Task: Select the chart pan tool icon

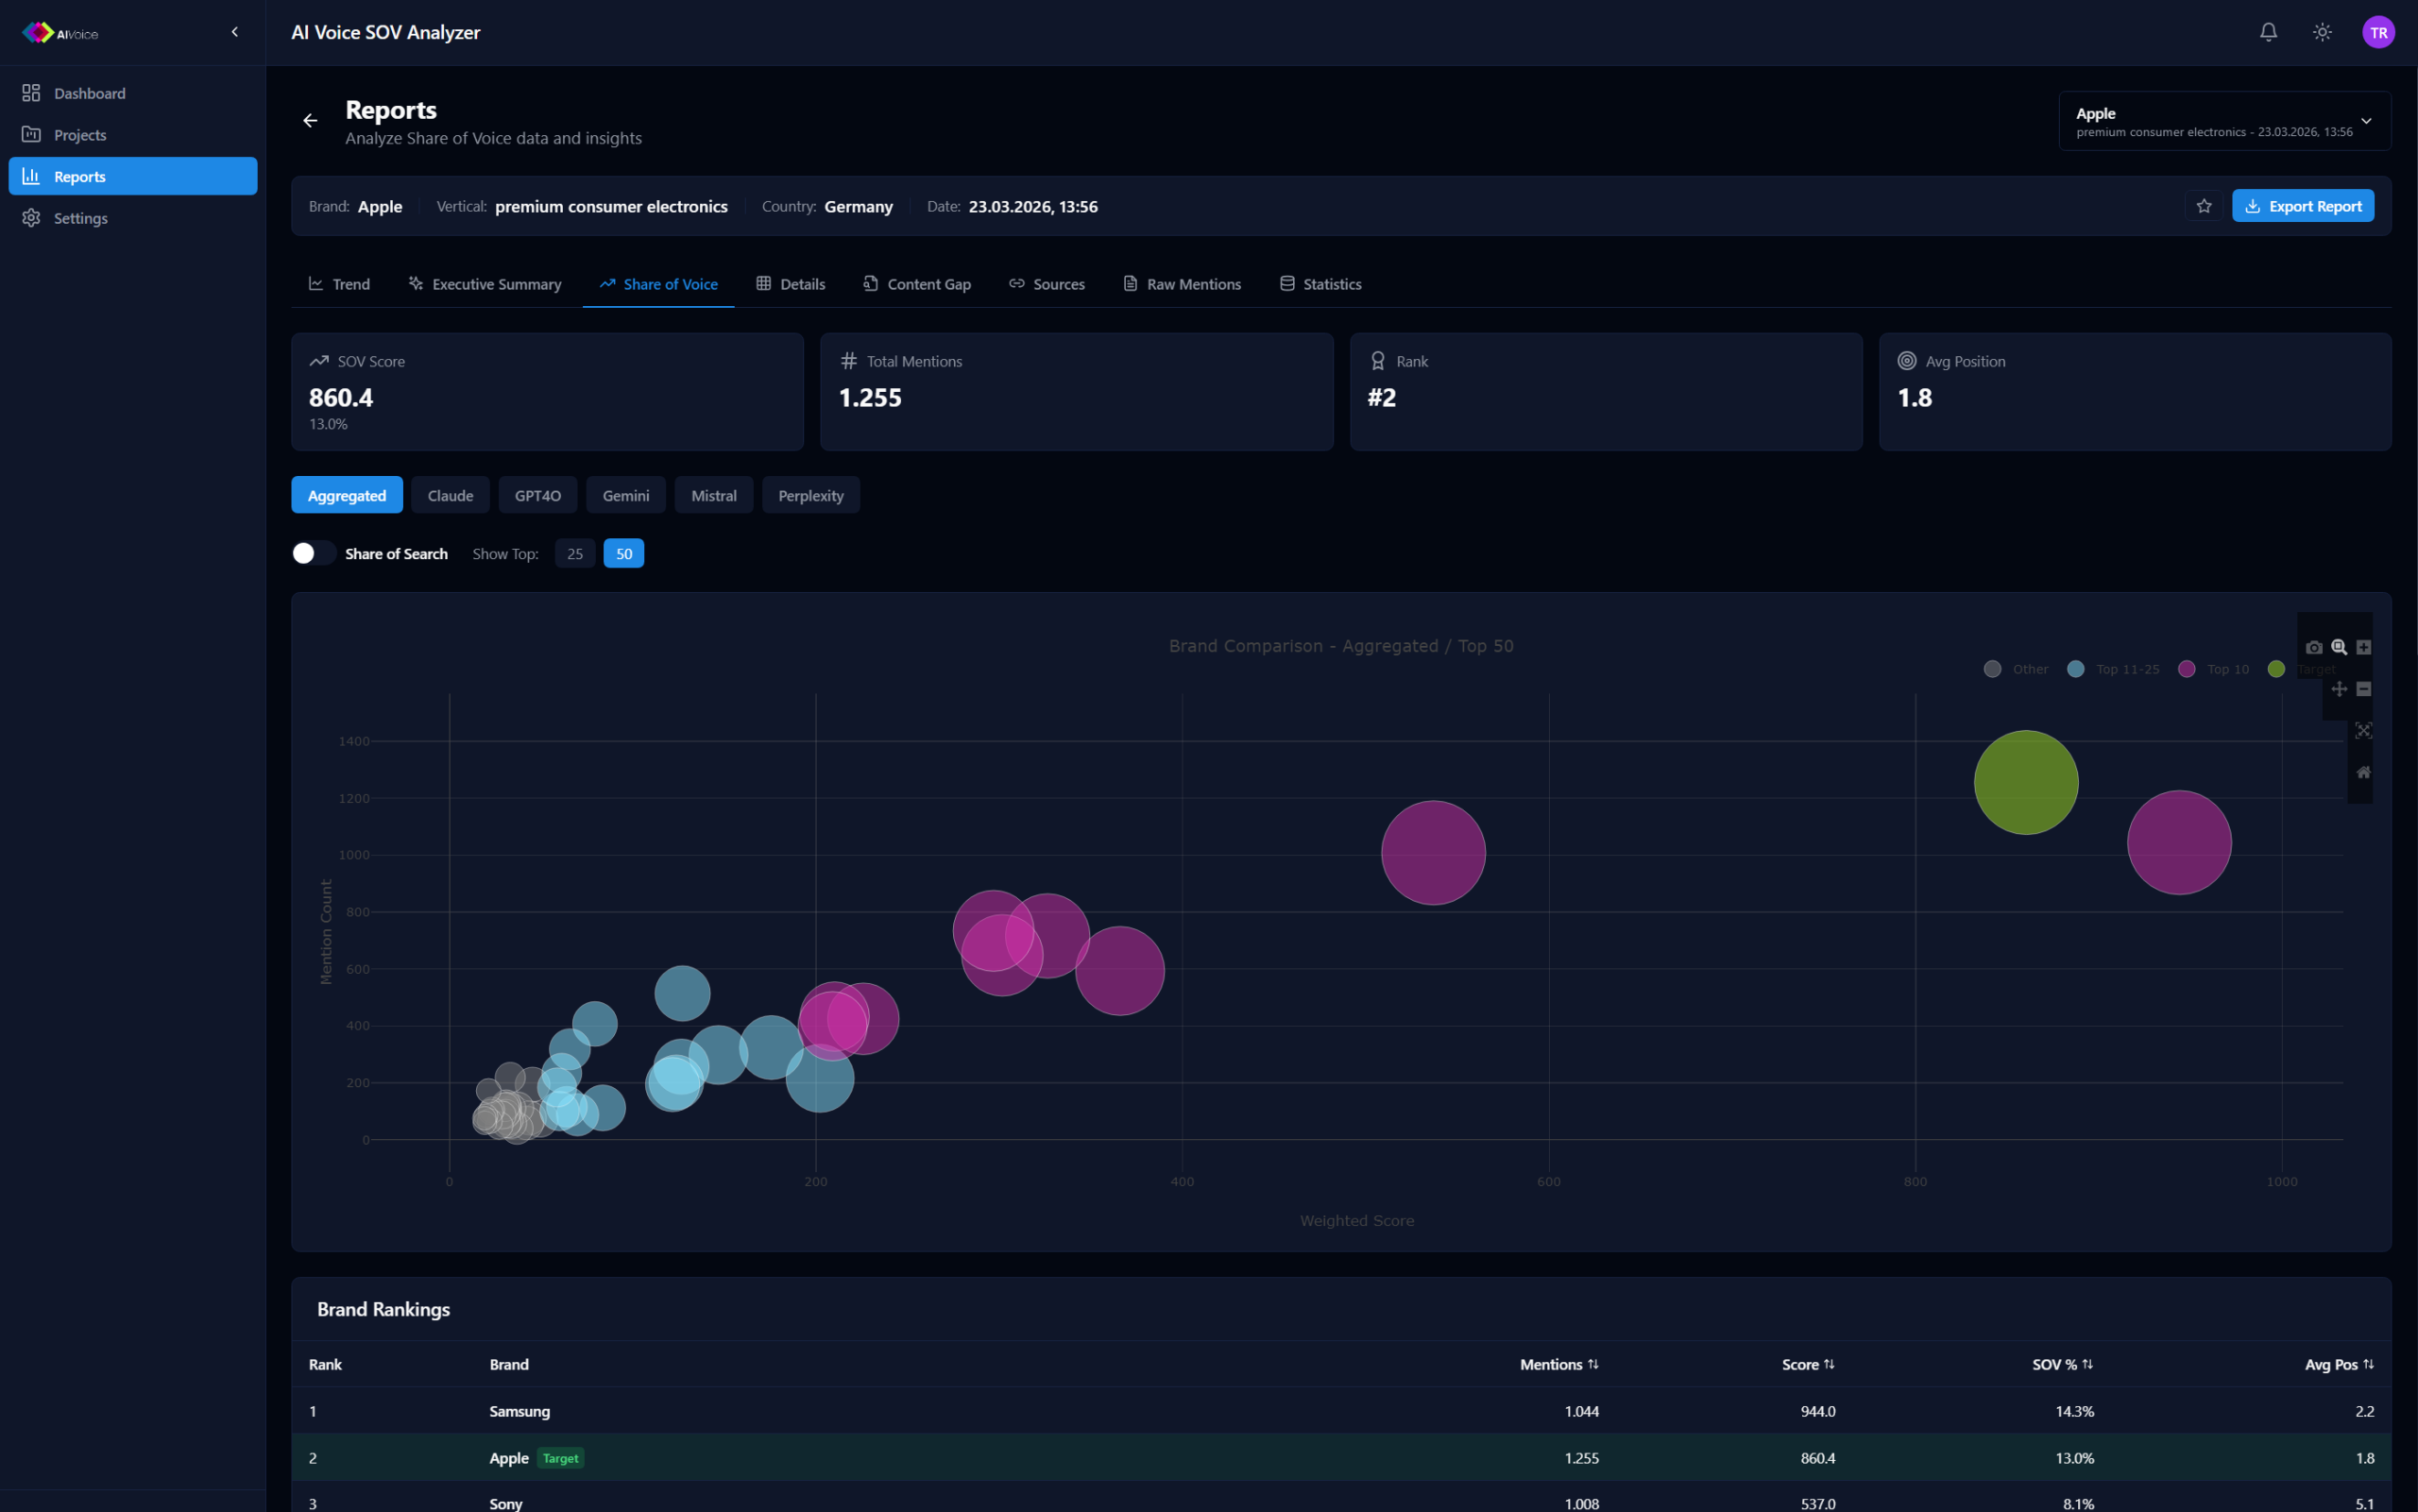Action: [x=2339, y=689]
